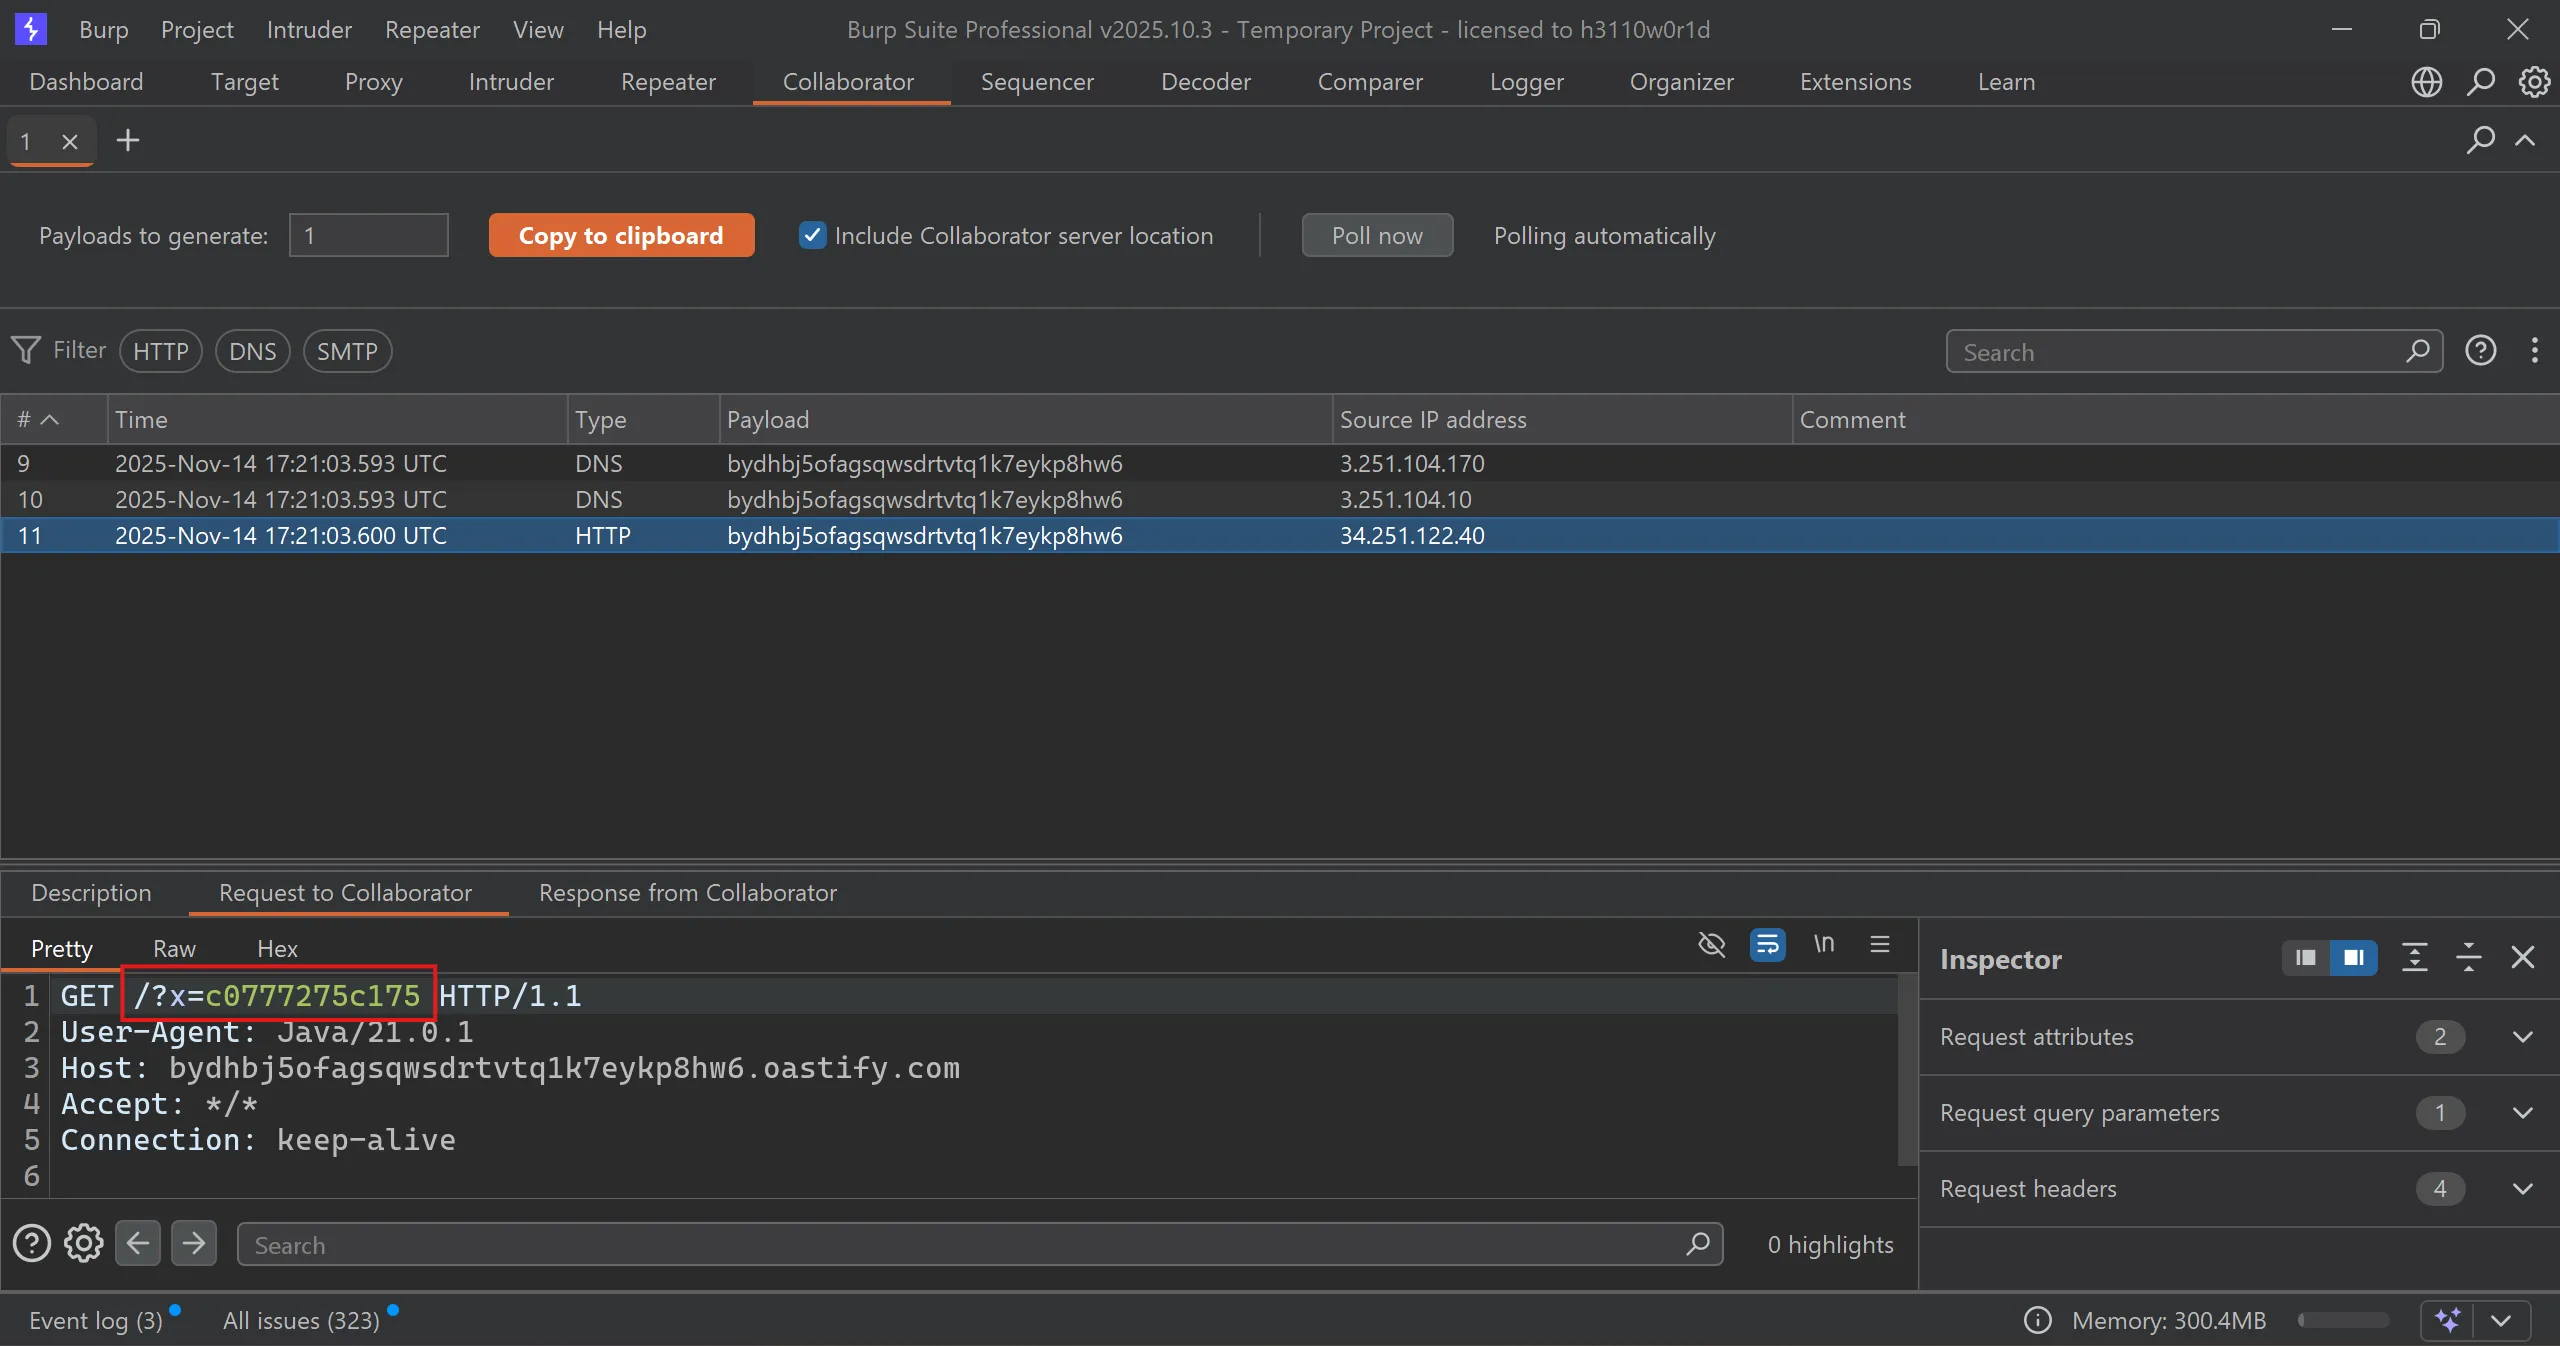This screenshot has width=2560, height=1346.
Task: Switch to the Repeater tool tab
Action: [x=668, y=82]
